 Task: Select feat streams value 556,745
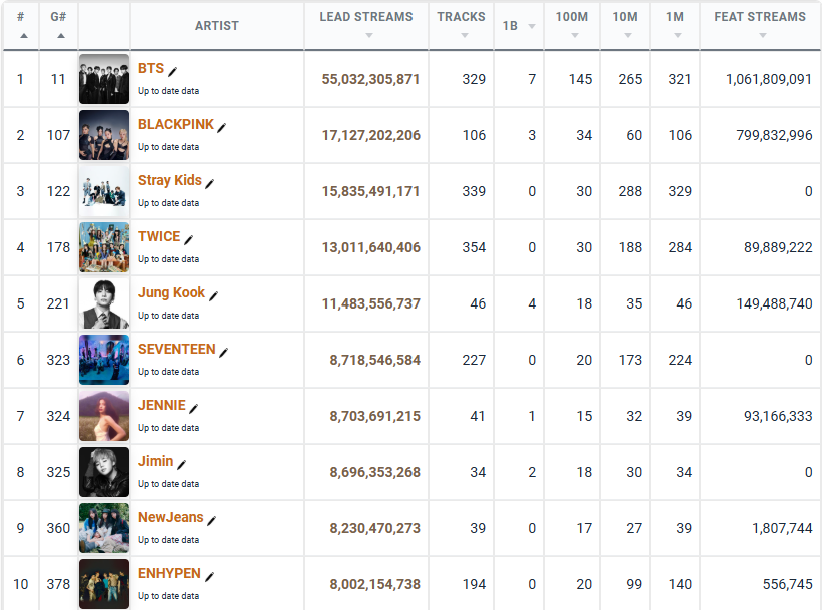click(788, 585)
